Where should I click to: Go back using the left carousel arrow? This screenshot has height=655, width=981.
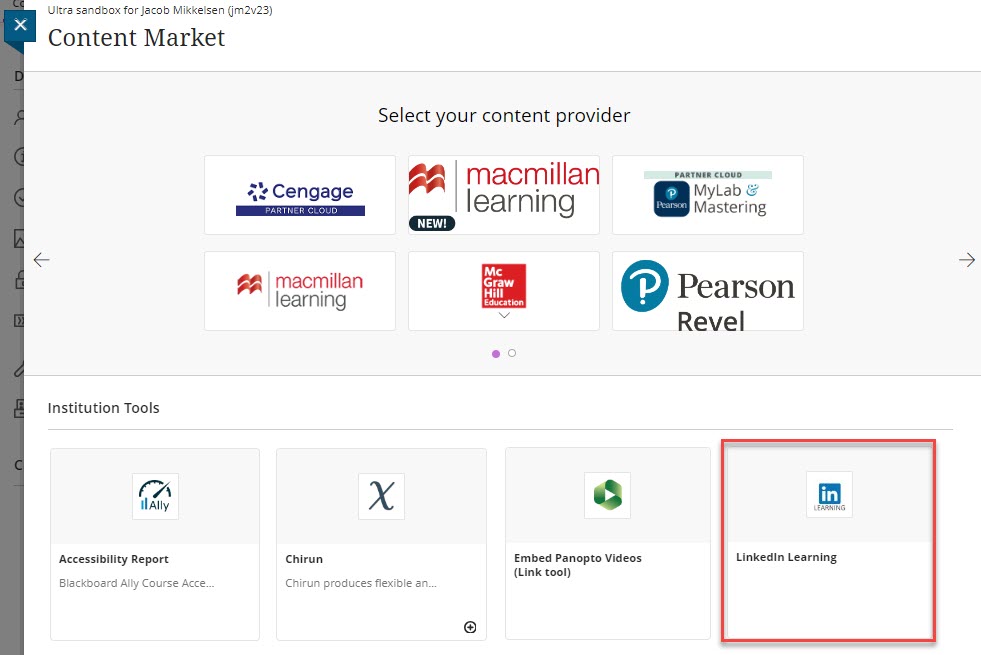pyautogui.click(x=41, y=259)
